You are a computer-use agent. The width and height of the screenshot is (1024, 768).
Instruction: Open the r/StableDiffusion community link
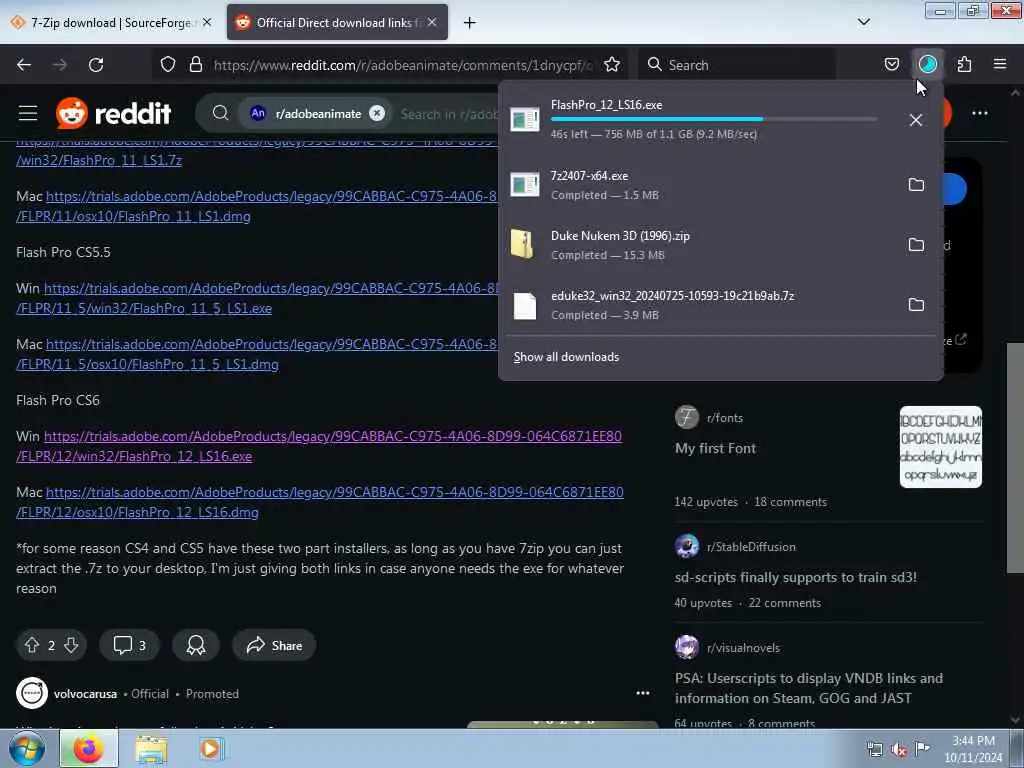pos(751,547)
